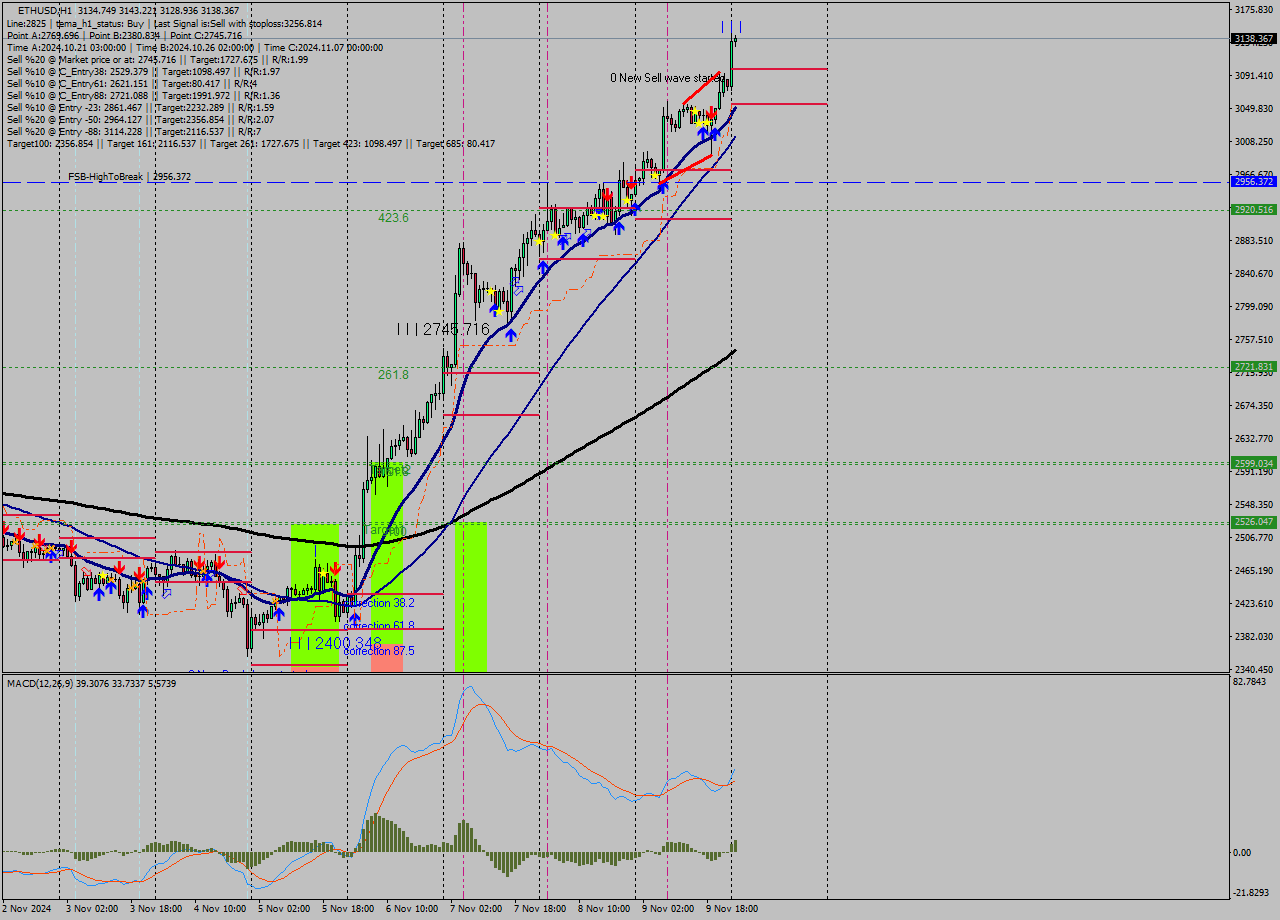Click the 3091.410 price axis value
The height and width of the screenshot is (920, 1280).
click(x=1253, y=76)
